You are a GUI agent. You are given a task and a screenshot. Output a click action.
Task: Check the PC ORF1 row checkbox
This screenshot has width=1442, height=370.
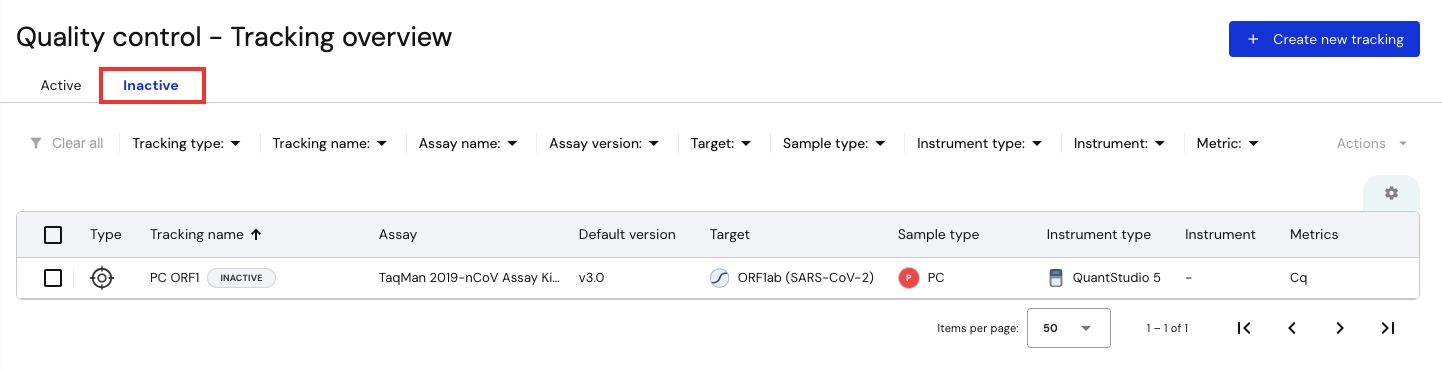click(x=53, y=278)
